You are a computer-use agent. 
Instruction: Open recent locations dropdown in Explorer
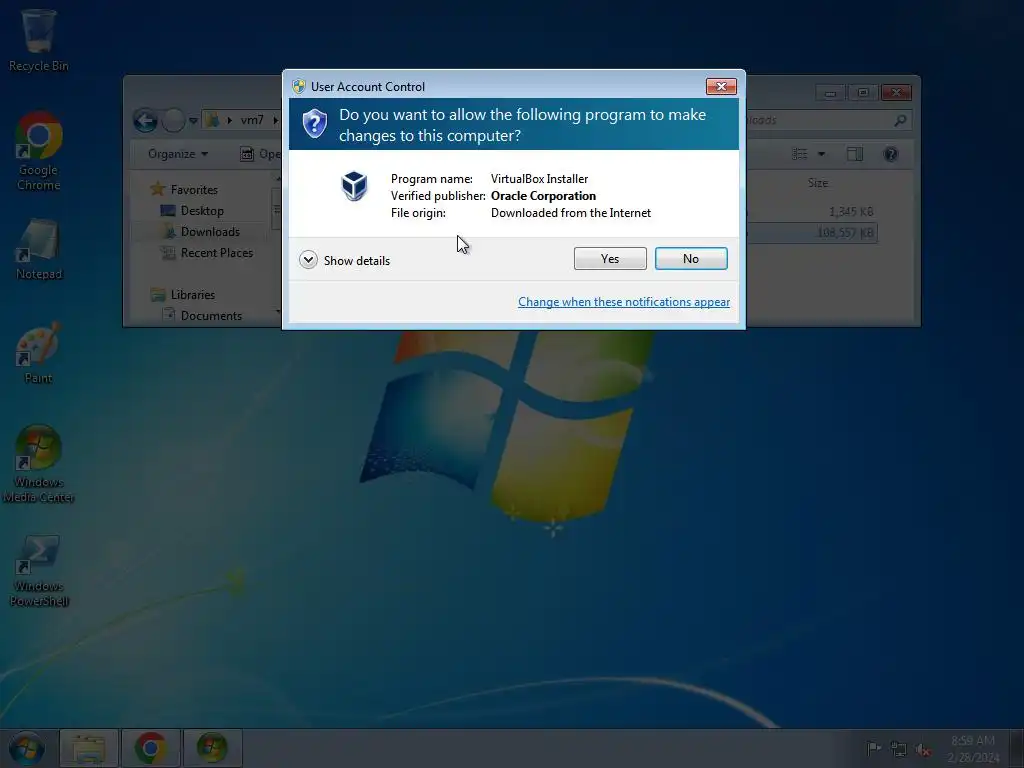193,121
